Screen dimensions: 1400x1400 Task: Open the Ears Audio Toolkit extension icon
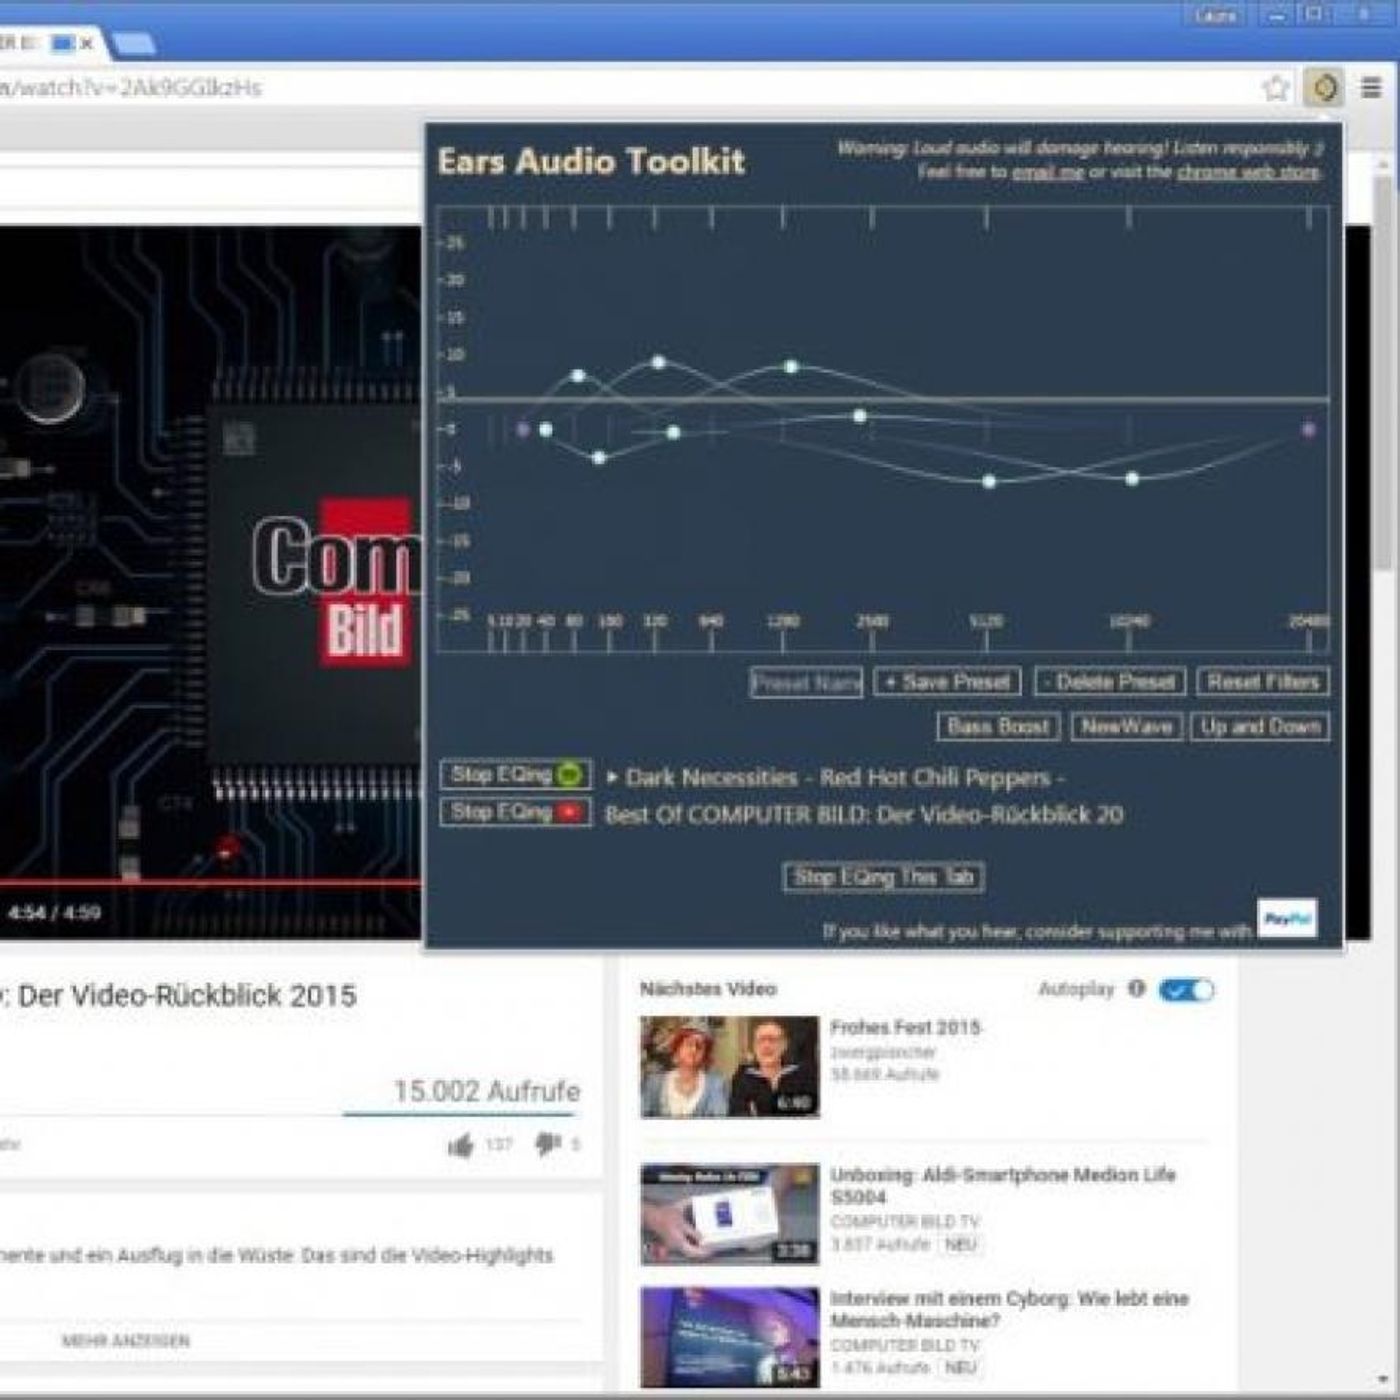[1324, 88]
